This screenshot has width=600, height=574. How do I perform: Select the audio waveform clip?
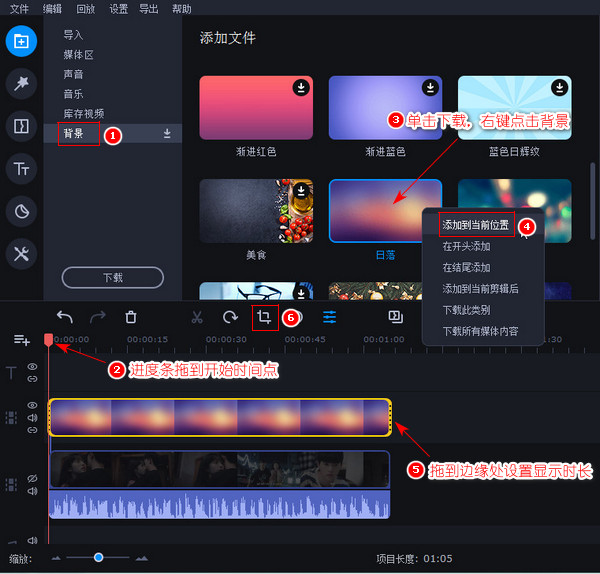click(220, 504)
